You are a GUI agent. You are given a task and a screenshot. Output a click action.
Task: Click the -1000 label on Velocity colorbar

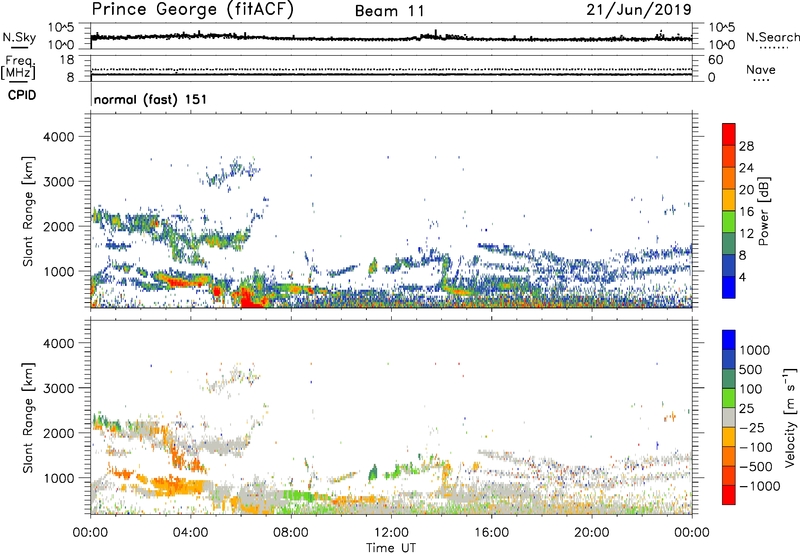click(759, 486)
